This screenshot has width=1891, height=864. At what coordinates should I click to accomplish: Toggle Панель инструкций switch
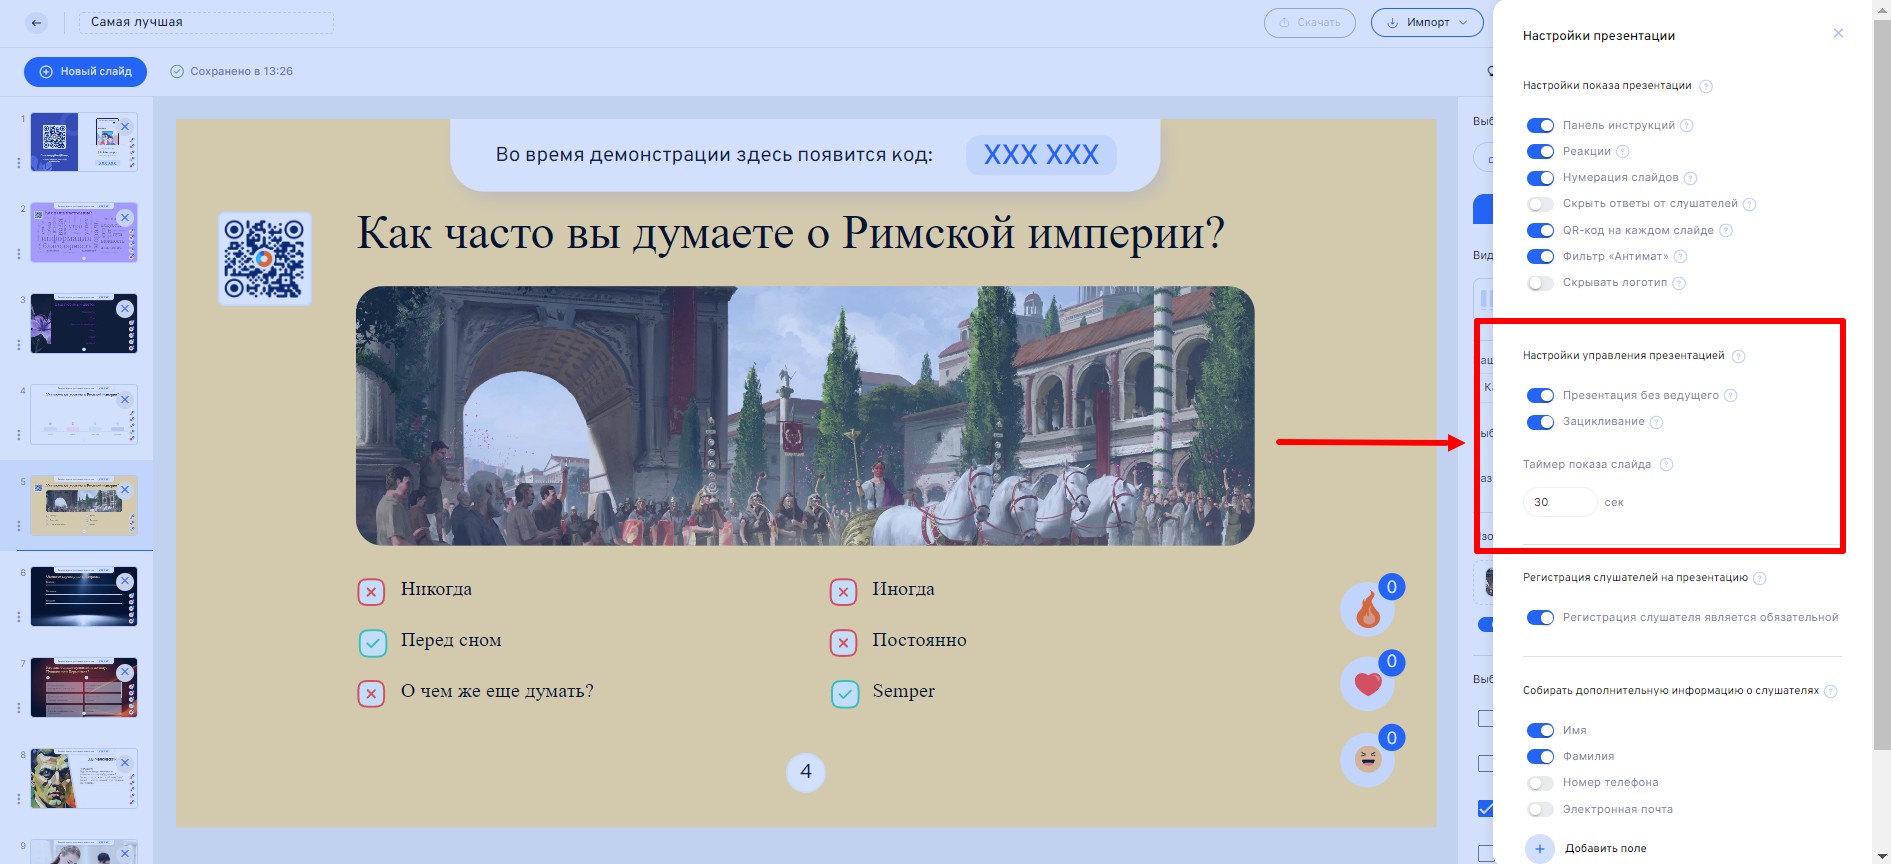click(1540, 125)
